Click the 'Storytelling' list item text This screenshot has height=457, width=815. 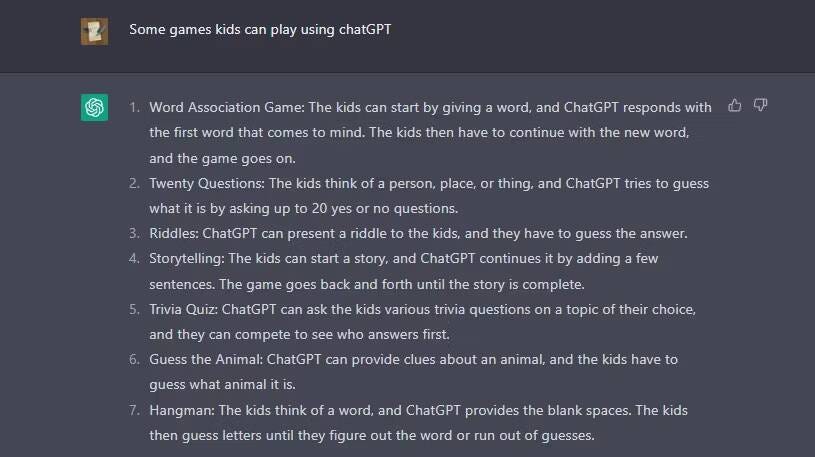404,271
